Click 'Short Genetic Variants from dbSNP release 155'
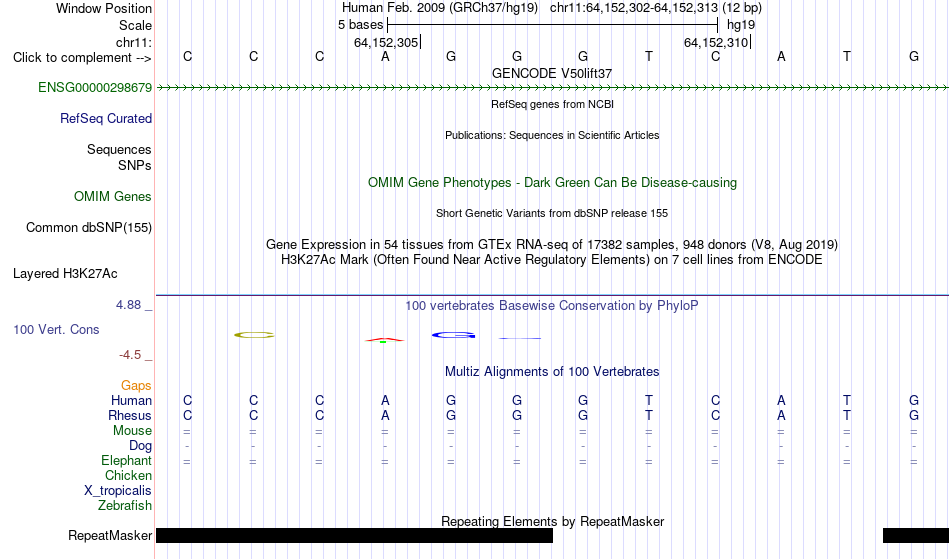 [552, 213]
